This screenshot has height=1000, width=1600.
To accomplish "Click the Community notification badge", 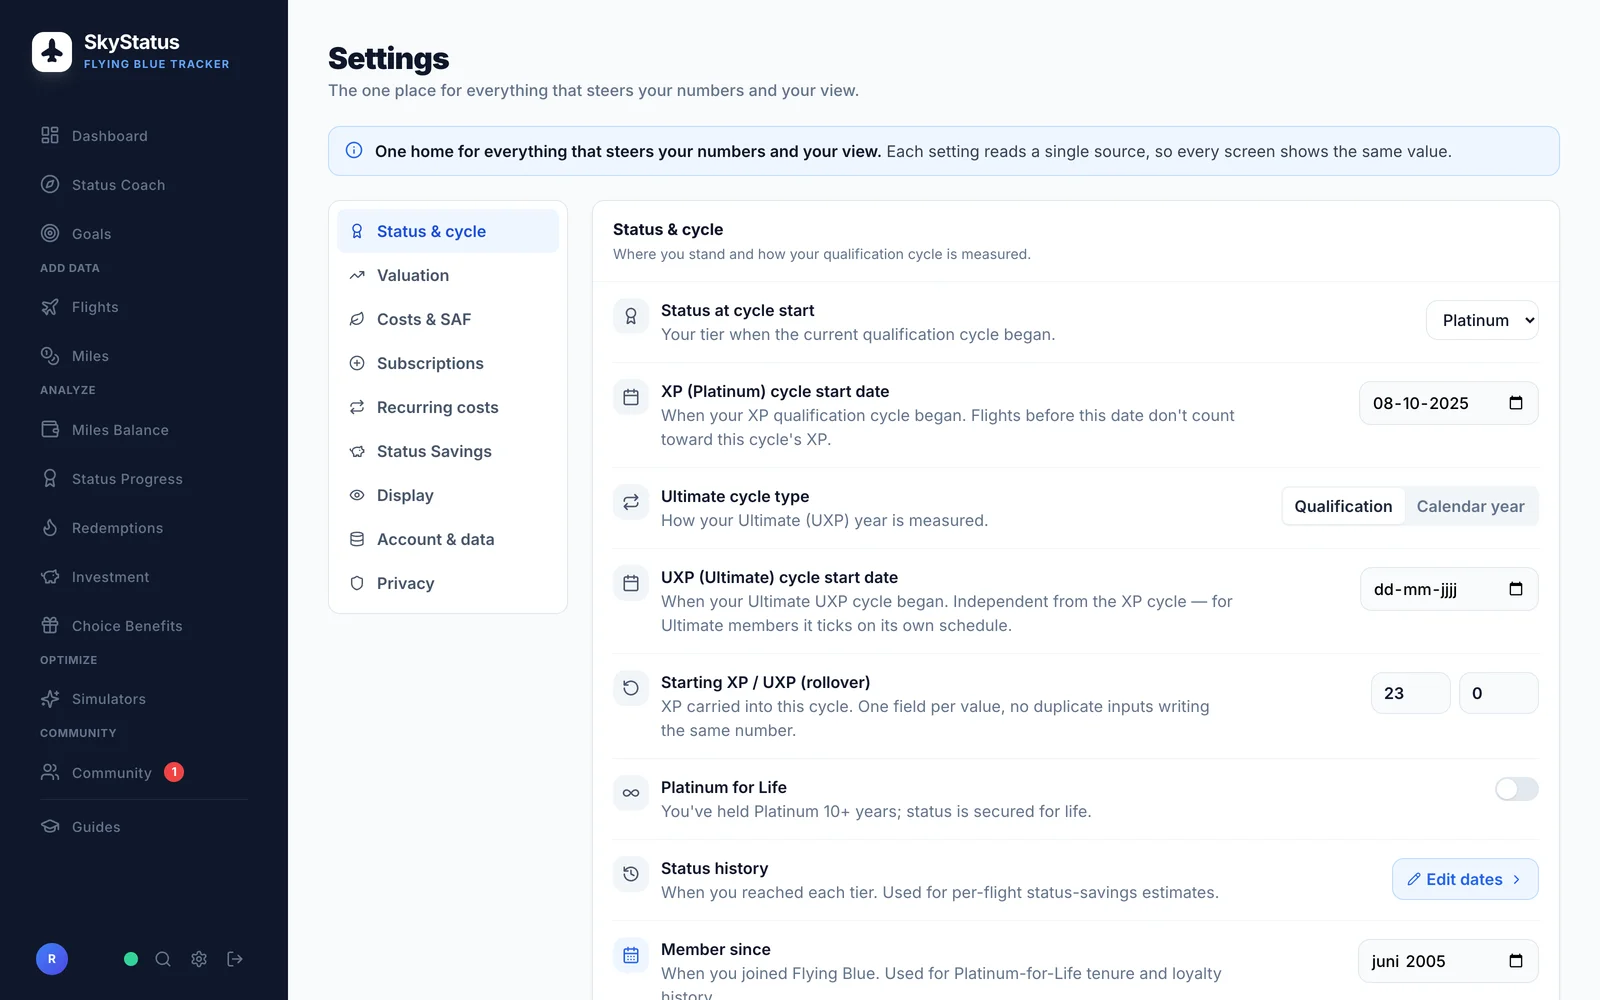I will tap(174, 772).
